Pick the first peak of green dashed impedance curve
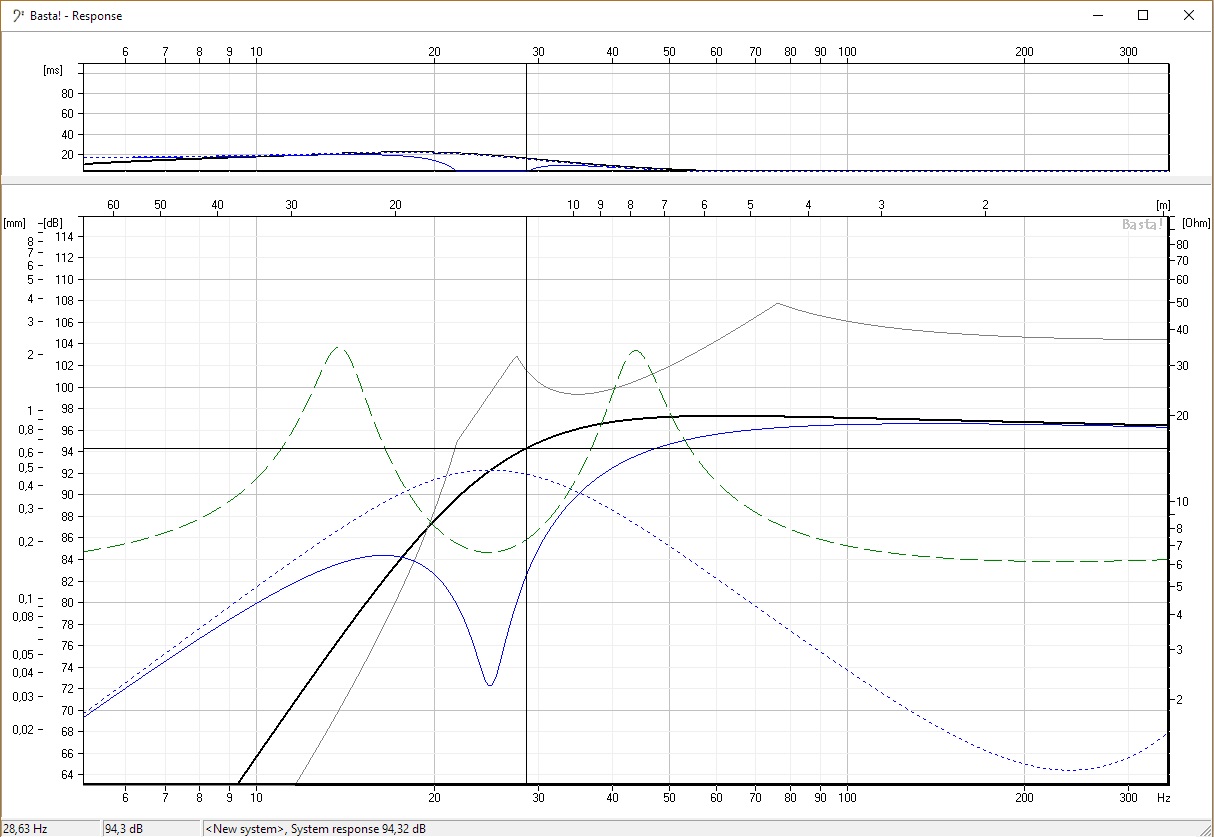Viewport: 1214px width, 837px height. pyautogui.click(x=338, y=348)
